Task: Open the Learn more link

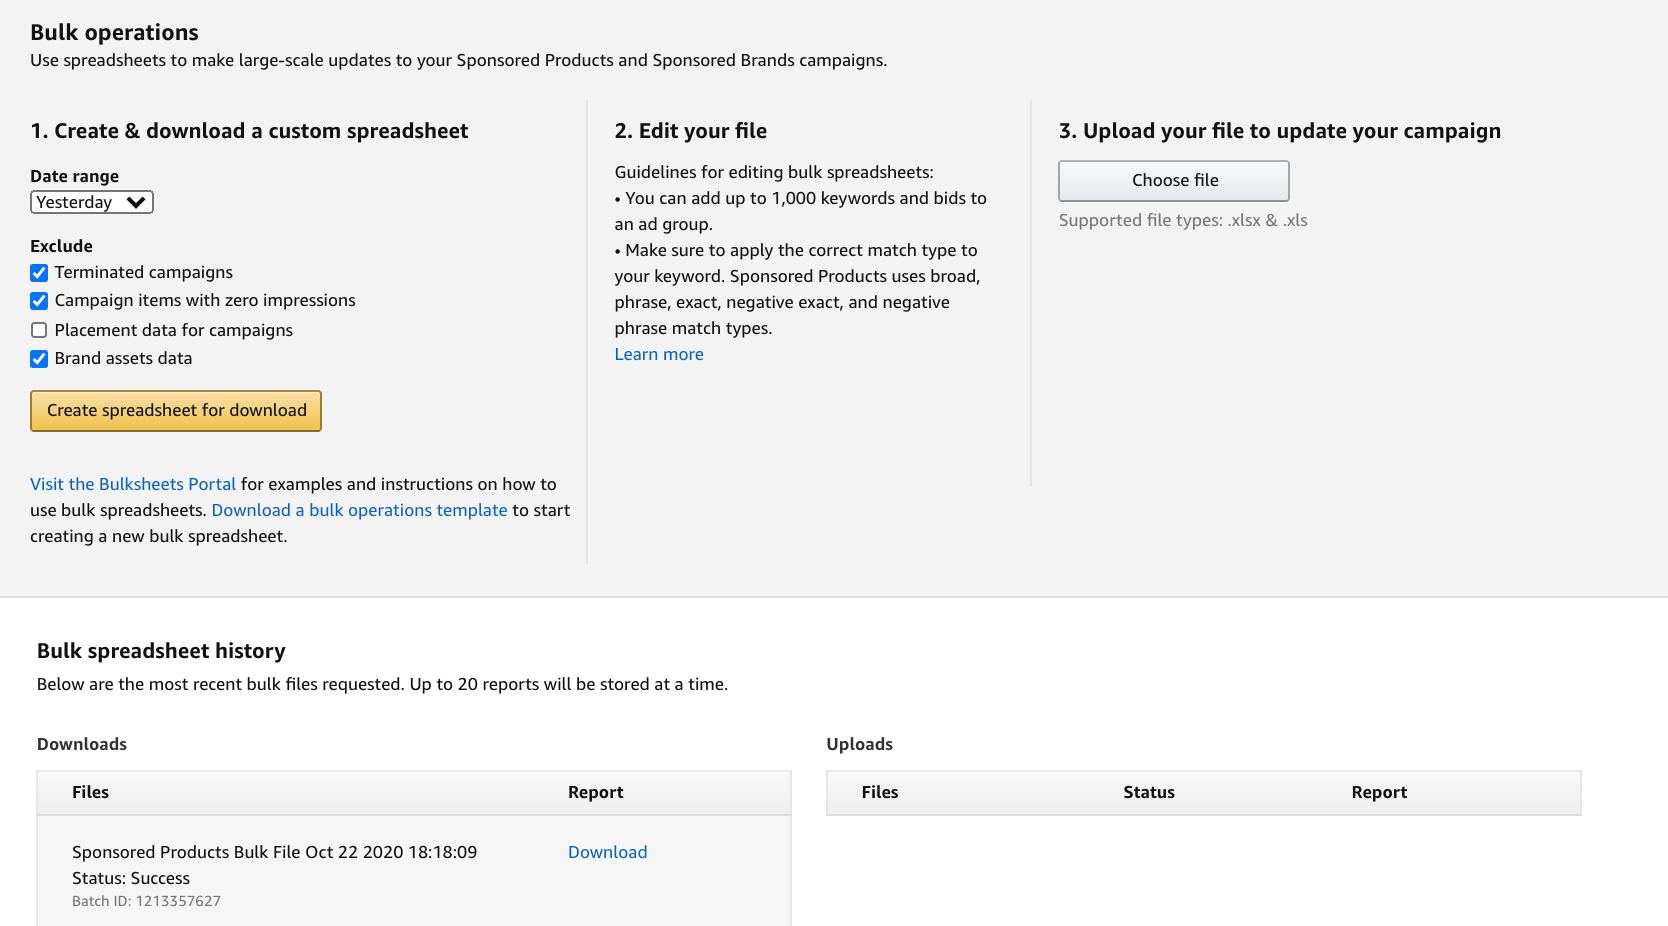Action: point(659,354)
